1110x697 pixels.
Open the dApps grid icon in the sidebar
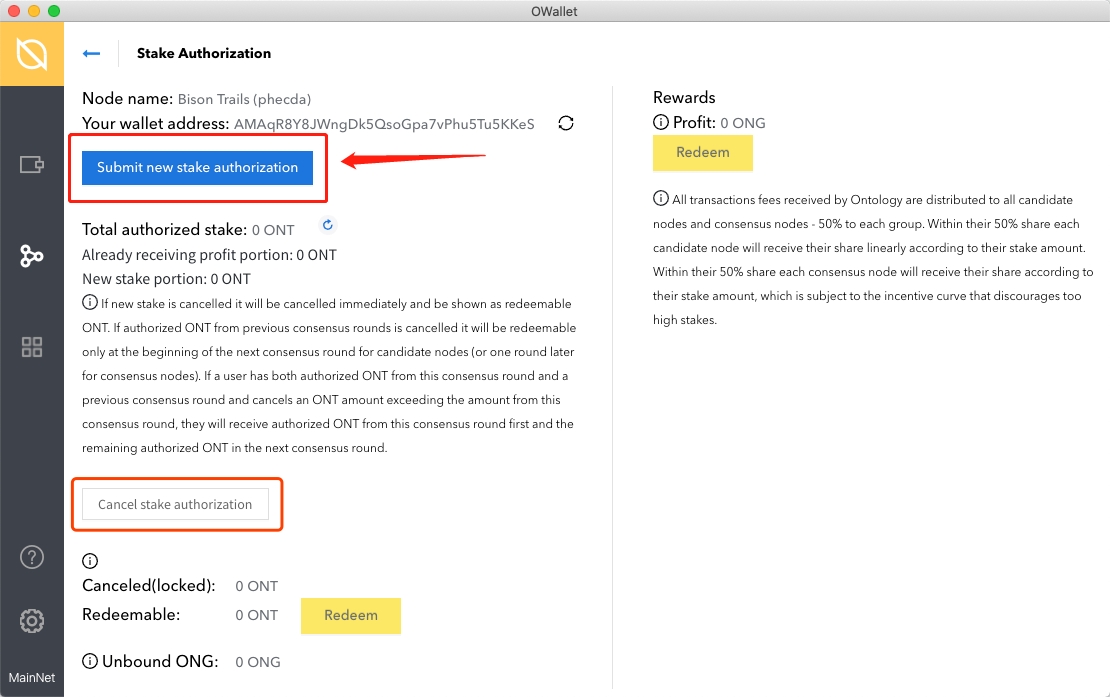(32, 347)
